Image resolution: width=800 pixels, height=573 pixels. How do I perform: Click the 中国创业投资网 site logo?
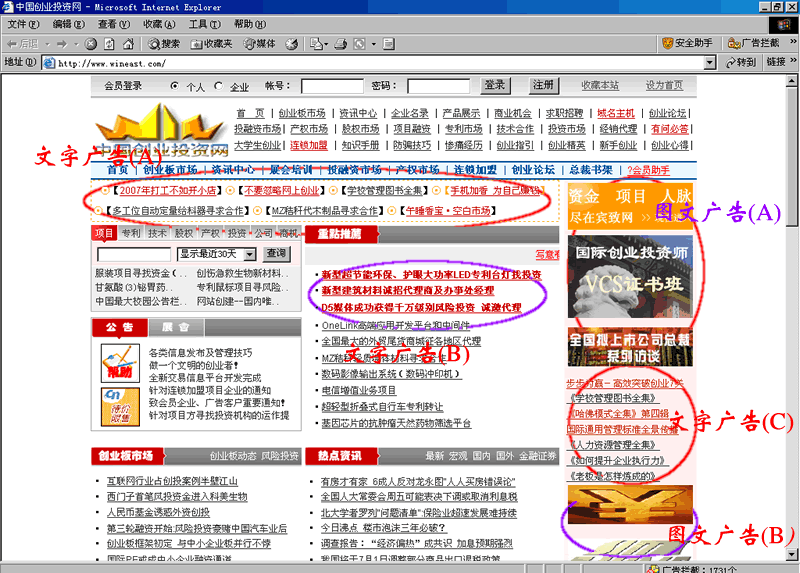pyautogui.click(x=162, y=131)
